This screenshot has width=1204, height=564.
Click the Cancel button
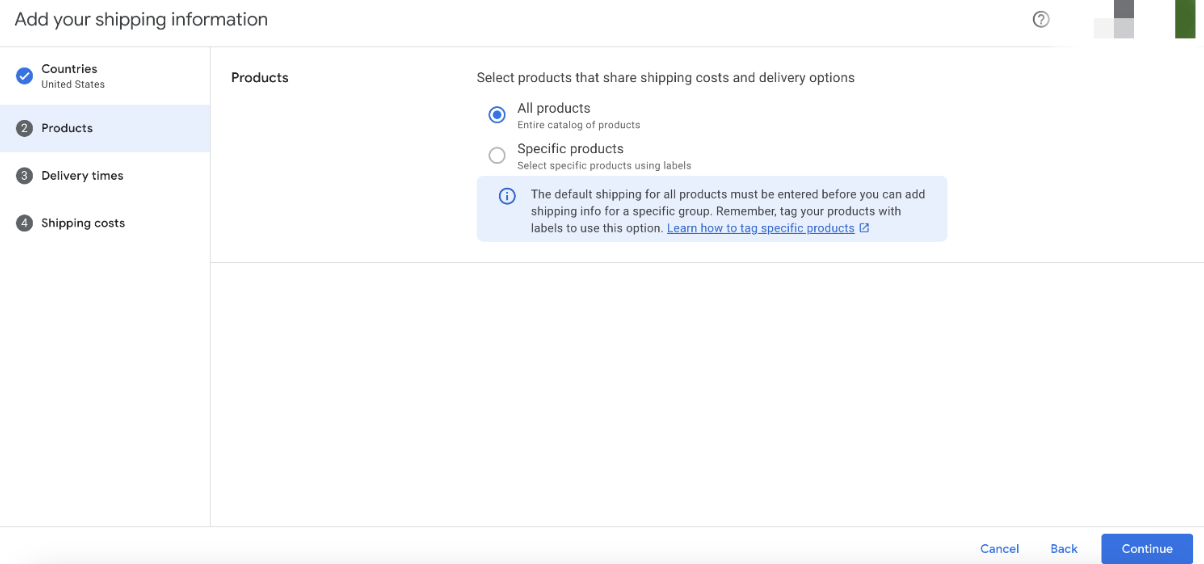point(999,549)
